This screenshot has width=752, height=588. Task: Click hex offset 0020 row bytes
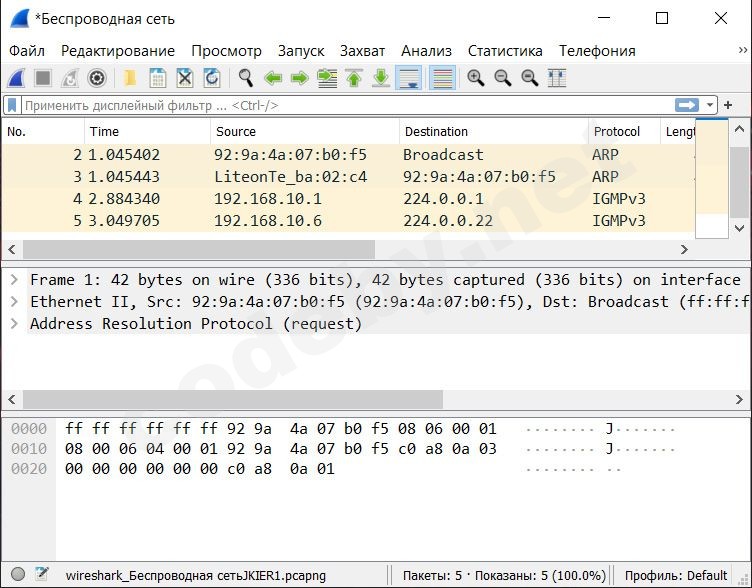(x=200, y=469)
